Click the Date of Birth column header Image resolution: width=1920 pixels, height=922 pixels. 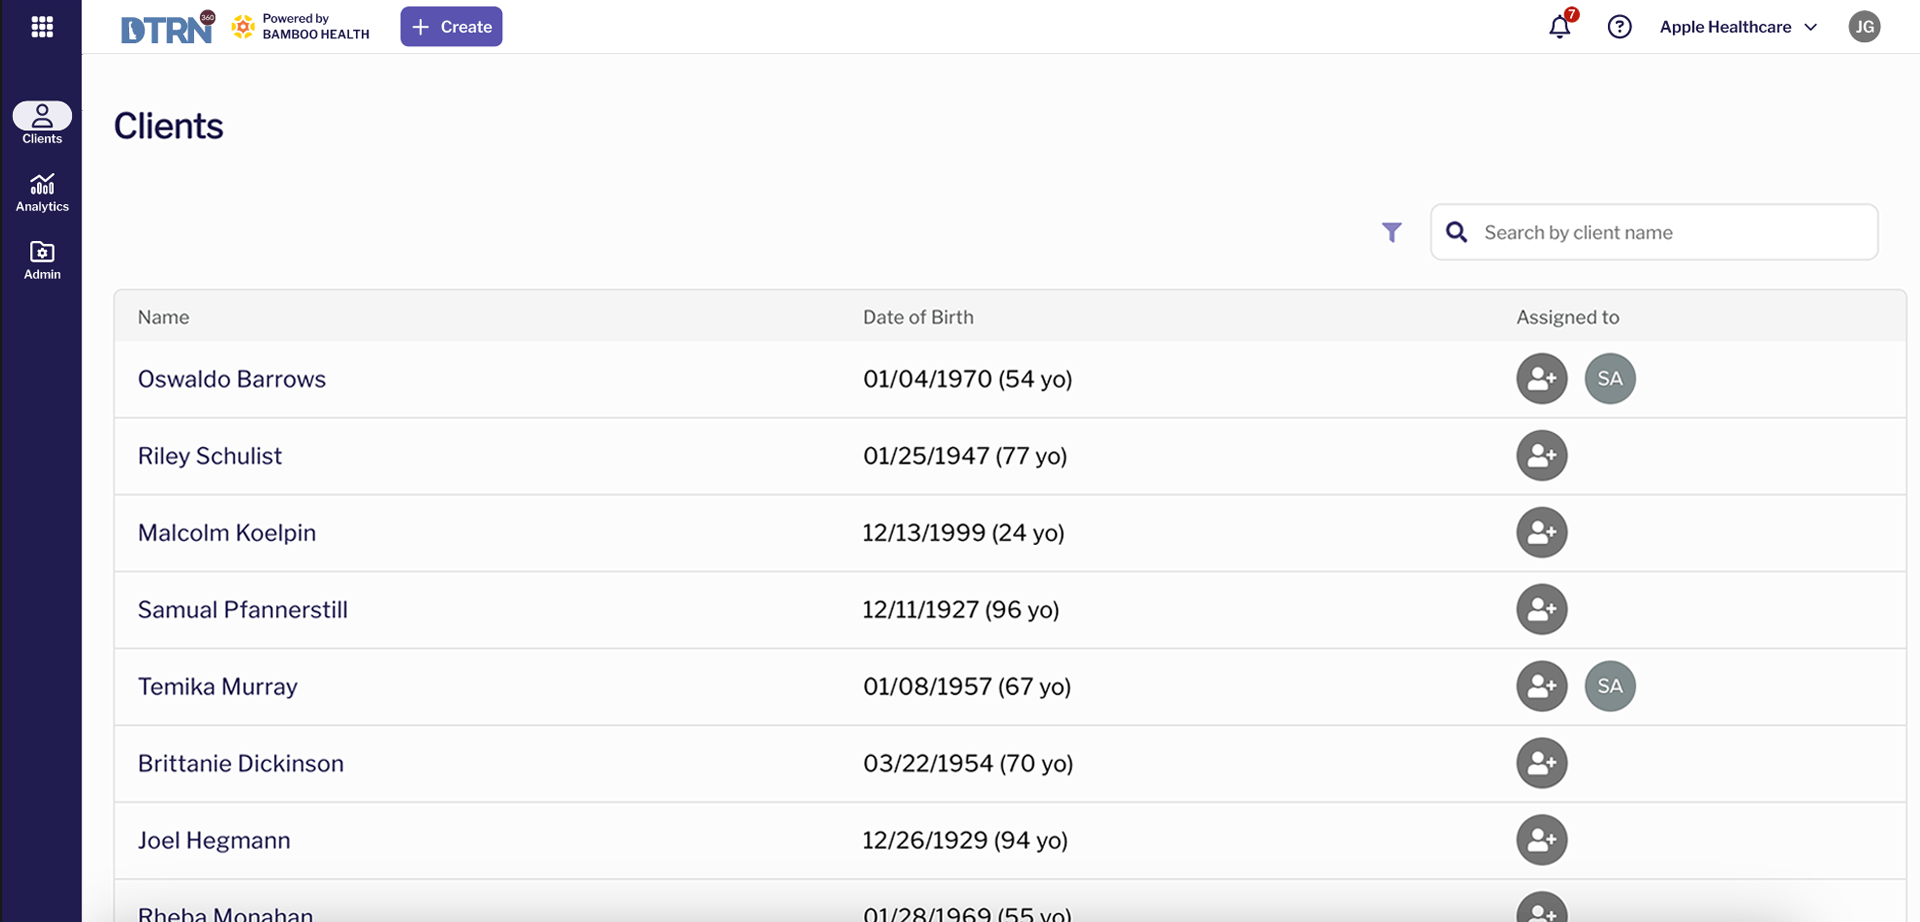pyautogui.click(x=918, y=317)
